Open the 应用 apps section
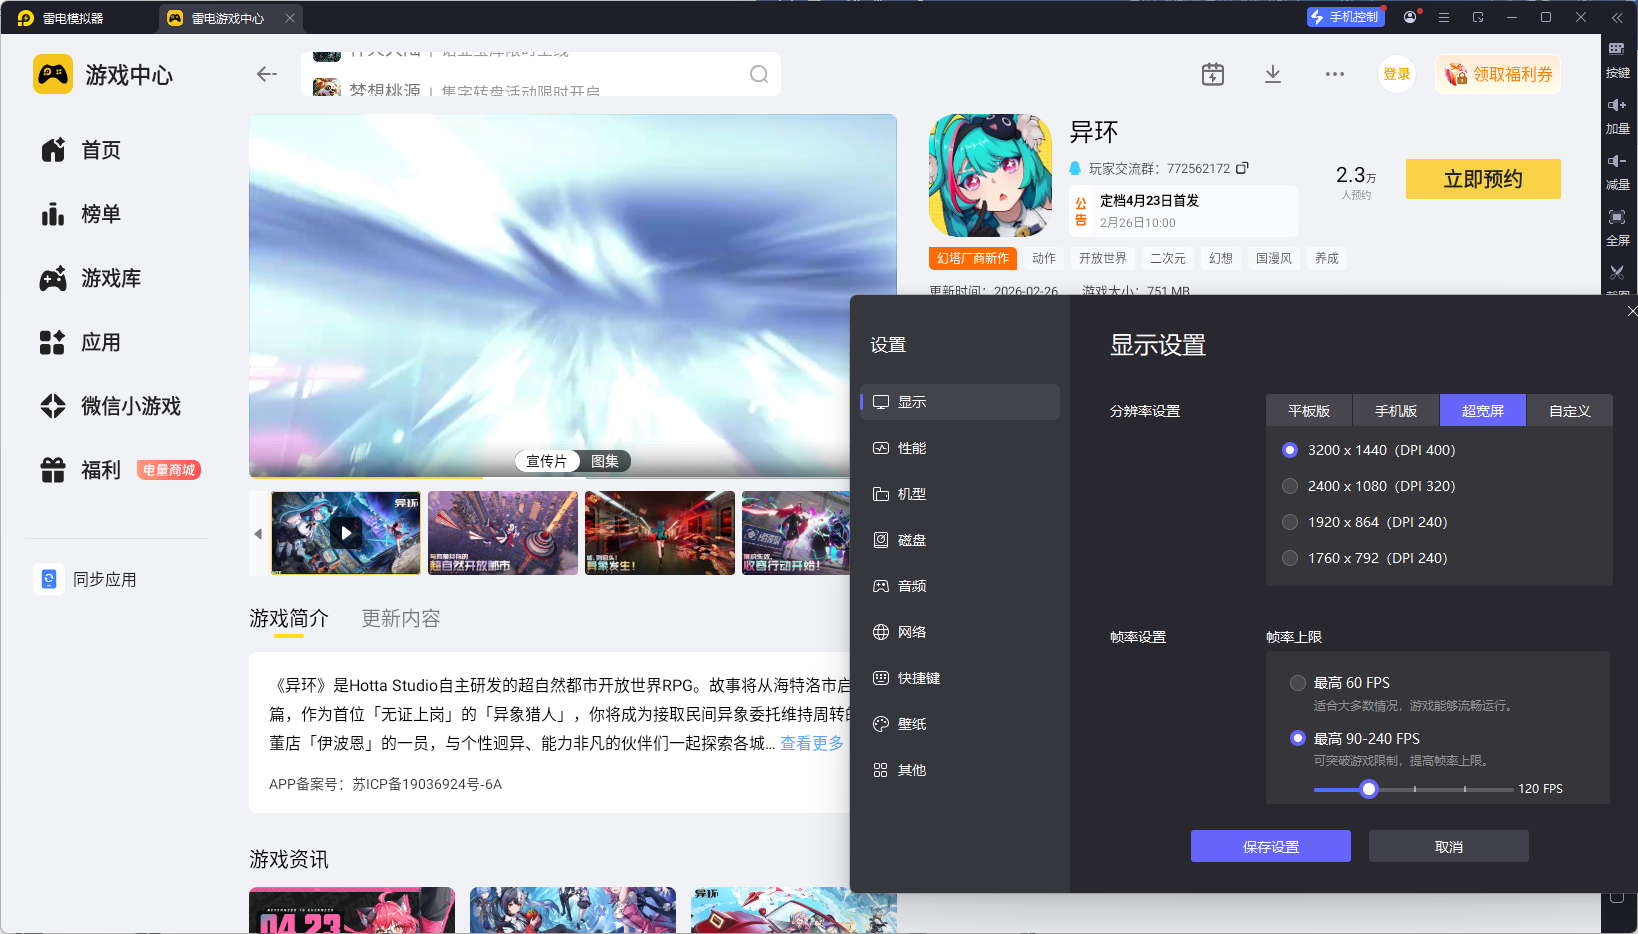Screen dimensions: 1638x934 [82, 342]
